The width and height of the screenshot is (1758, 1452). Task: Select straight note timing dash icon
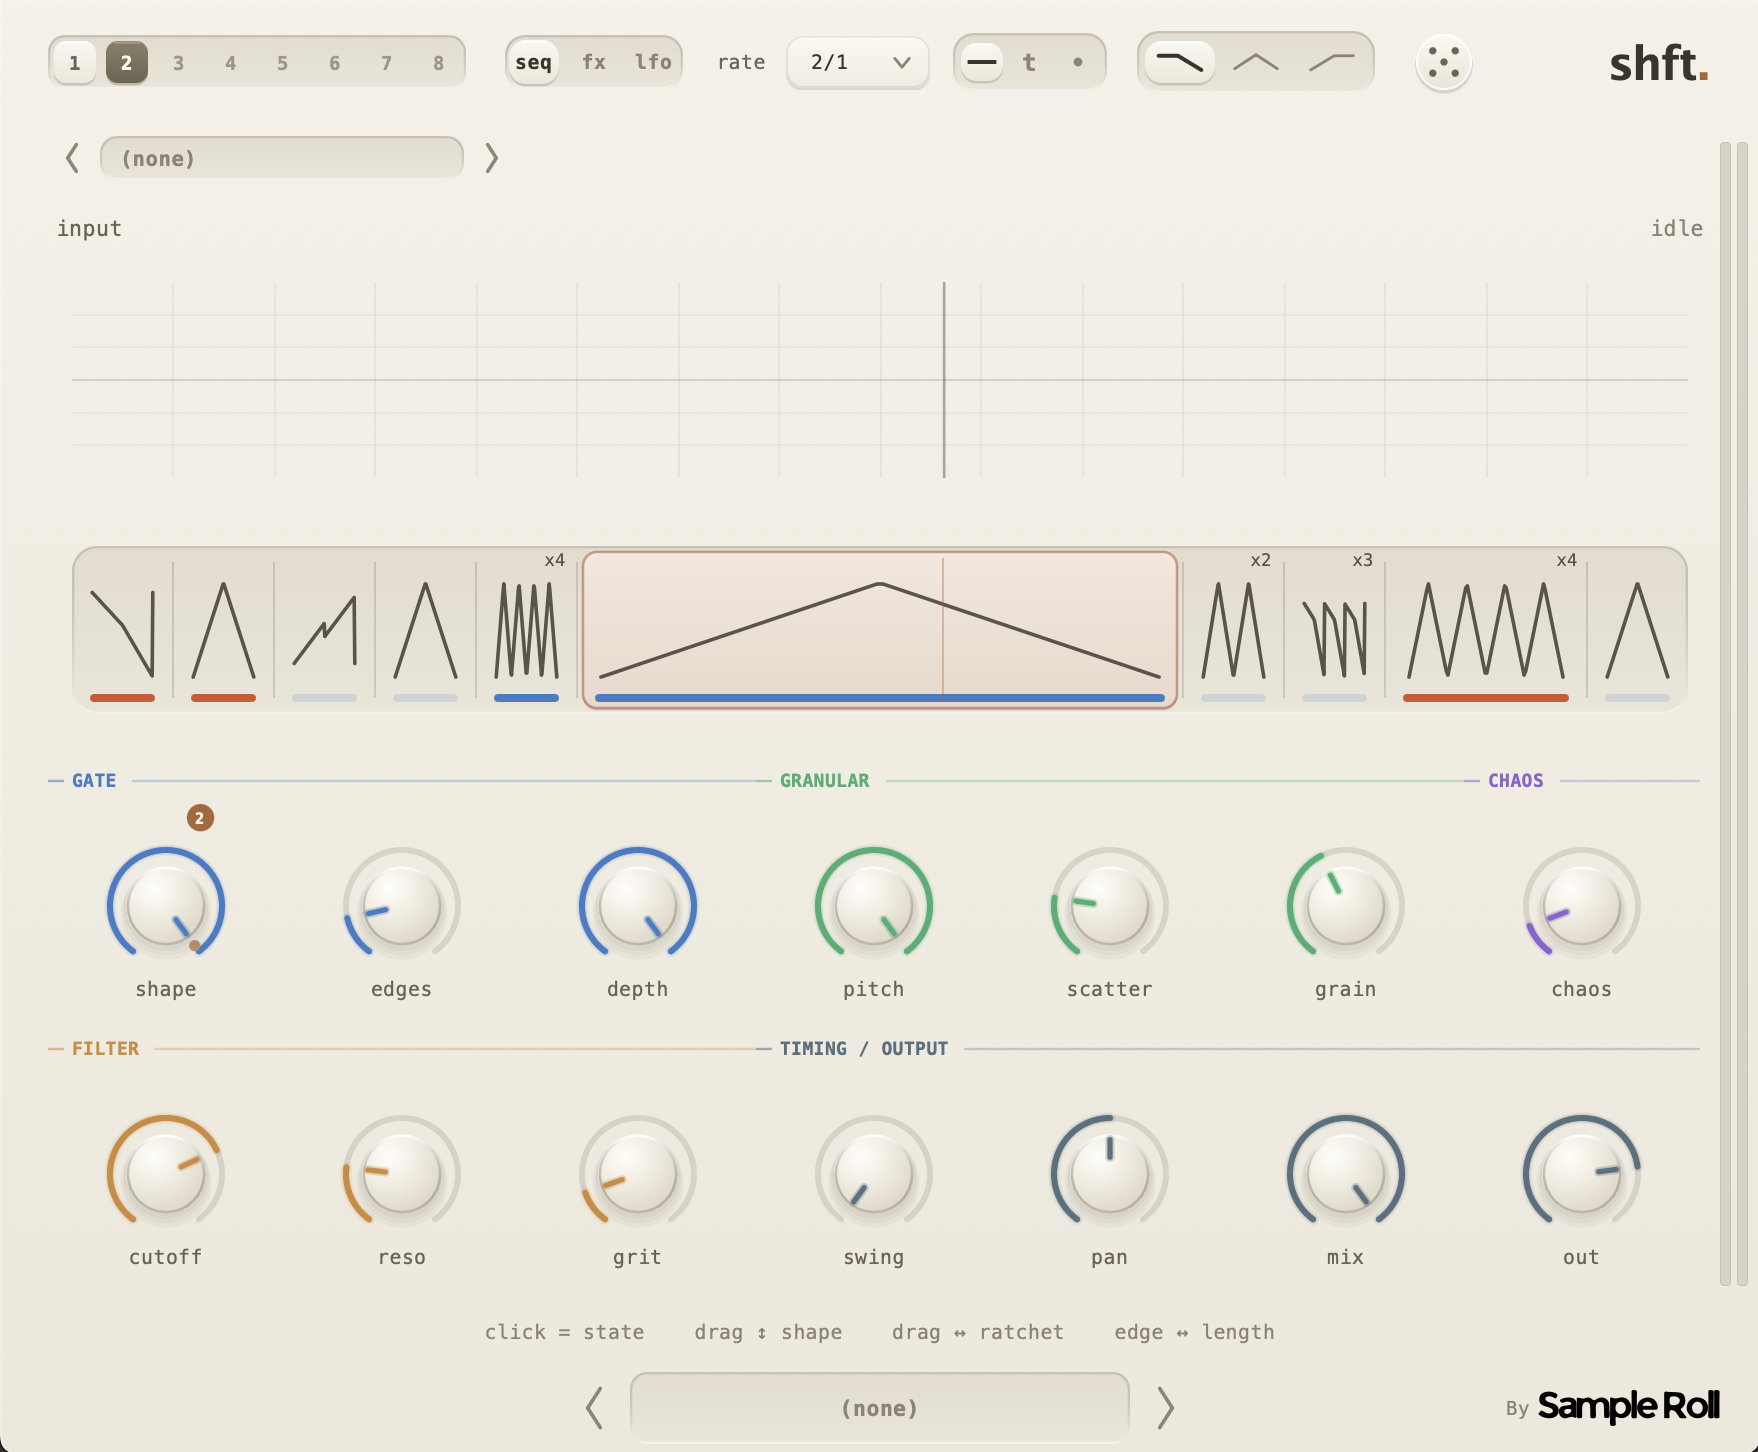tap(982, 62)
